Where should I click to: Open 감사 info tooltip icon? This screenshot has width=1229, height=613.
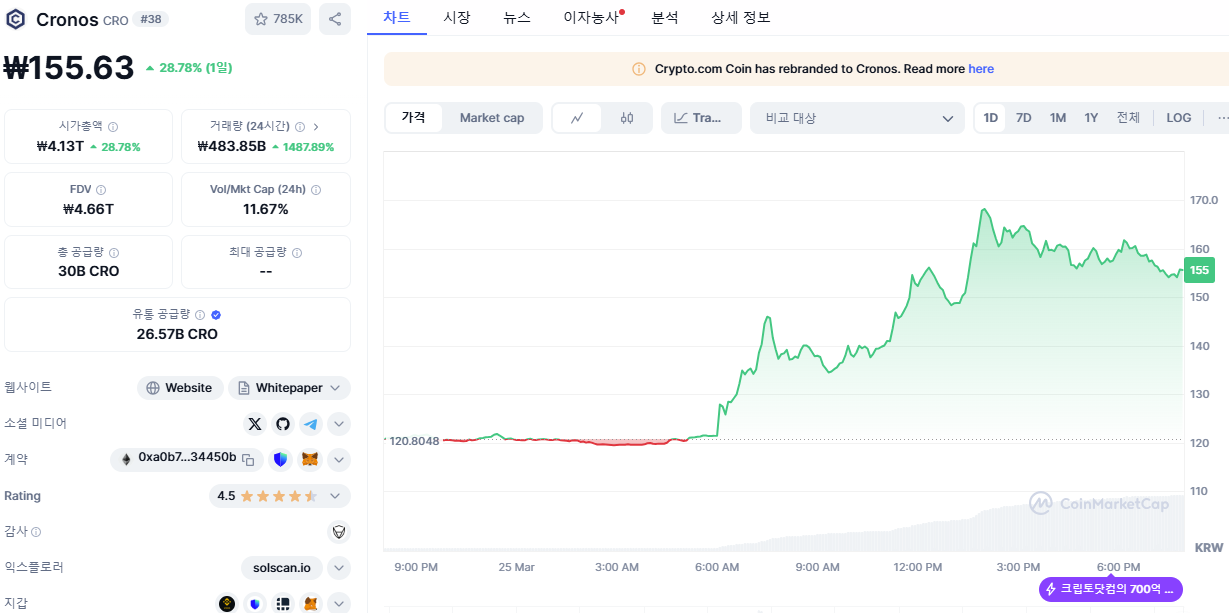36,532
